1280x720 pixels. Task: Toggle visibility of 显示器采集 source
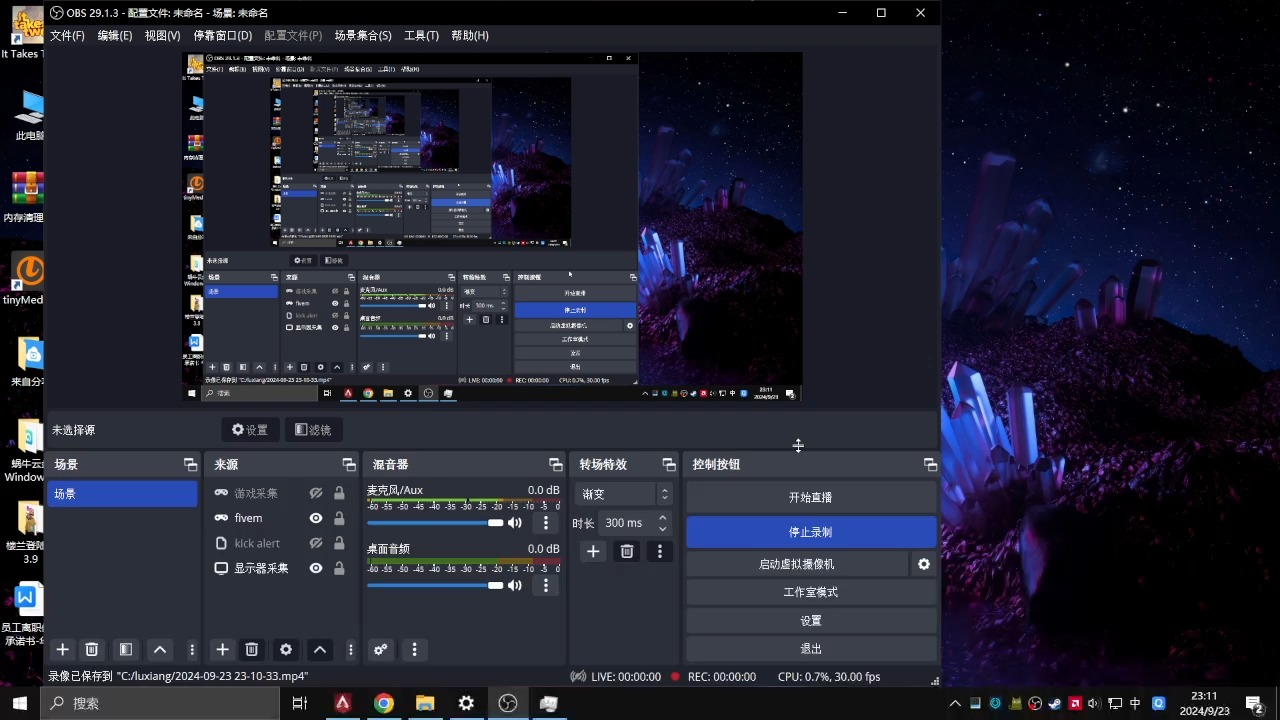click(x=316, y=568)
